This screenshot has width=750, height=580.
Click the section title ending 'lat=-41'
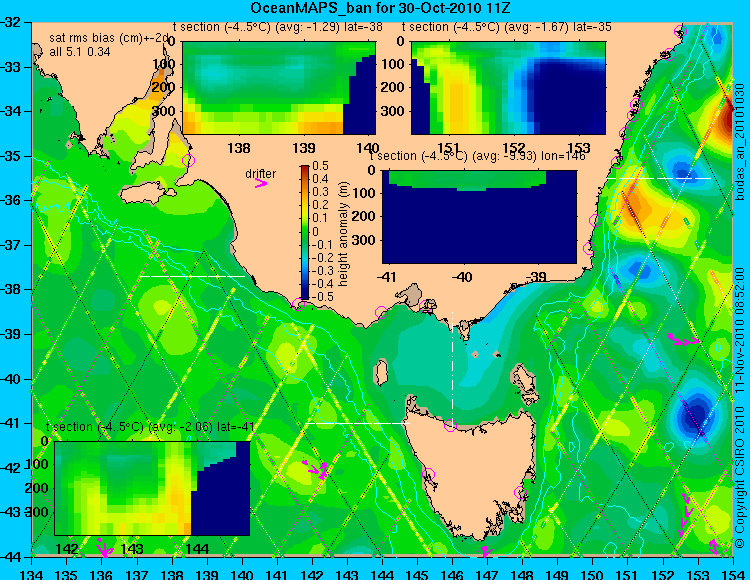coord(150,427)
